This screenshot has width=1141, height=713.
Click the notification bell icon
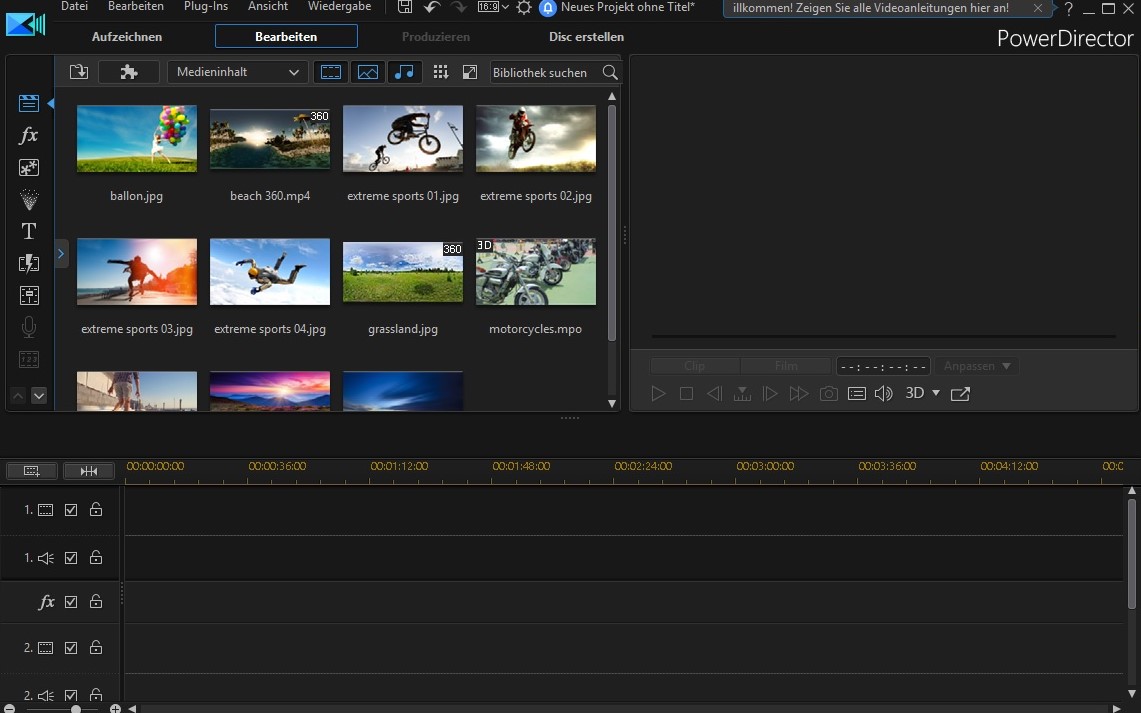point(548,8)
